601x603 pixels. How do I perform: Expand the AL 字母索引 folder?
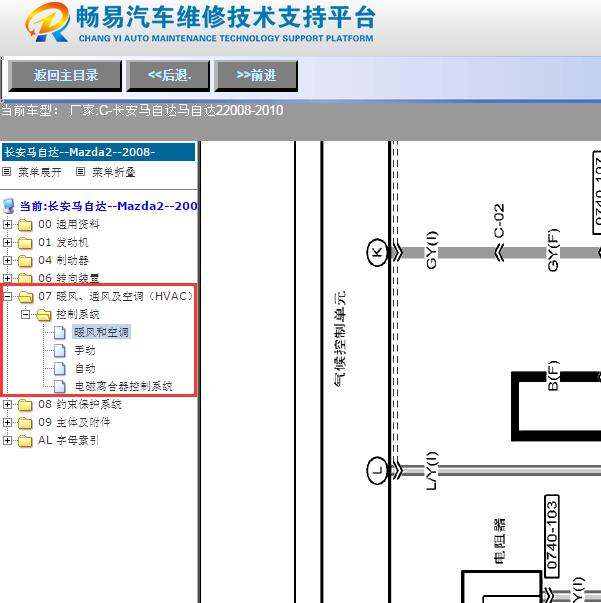point(7,440)
